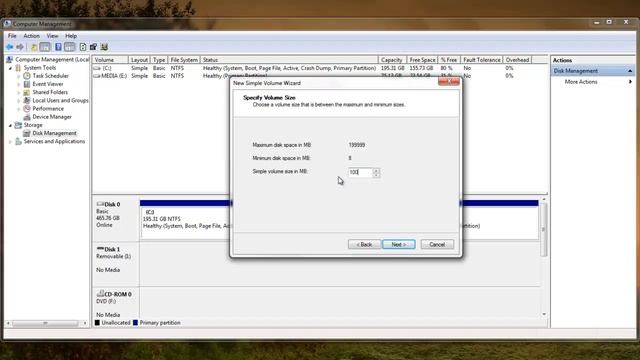Viewport: 640px width, 360px height.
Task: Toggle the Show/Hide Action Pane icon
Action: pyautogui.click(x=69, y=47)
